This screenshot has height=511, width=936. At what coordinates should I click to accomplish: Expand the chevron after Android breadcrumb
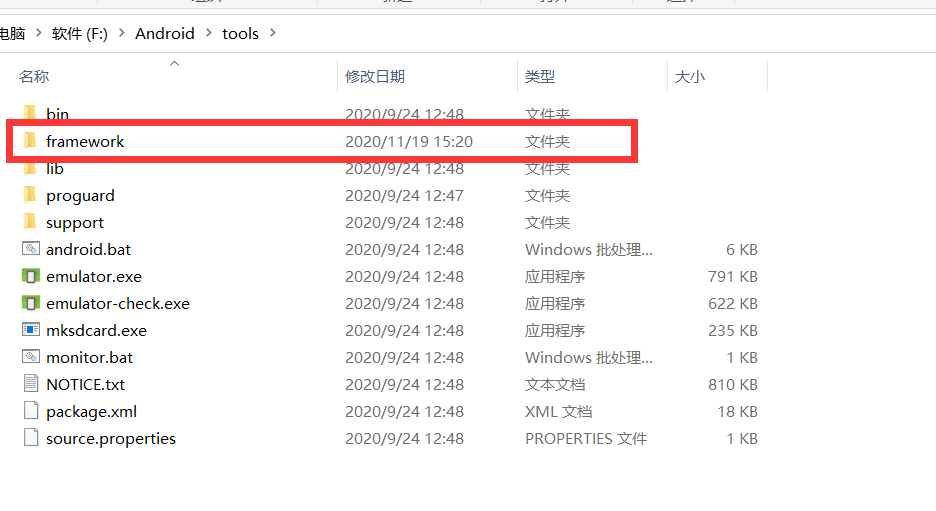[x=208, y=33]
